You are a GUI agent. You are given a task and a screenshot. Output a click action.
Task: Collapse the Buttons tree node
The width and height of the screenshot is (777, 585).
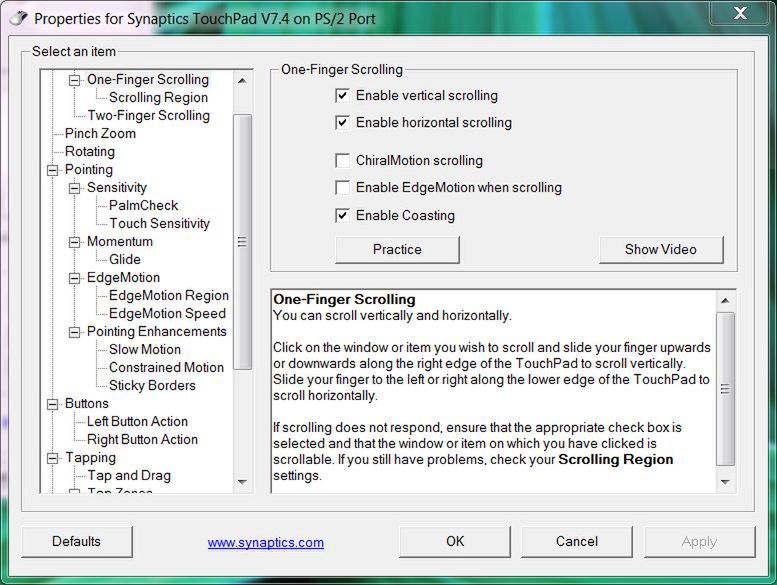pyautogui.click(x=53, y=404)
